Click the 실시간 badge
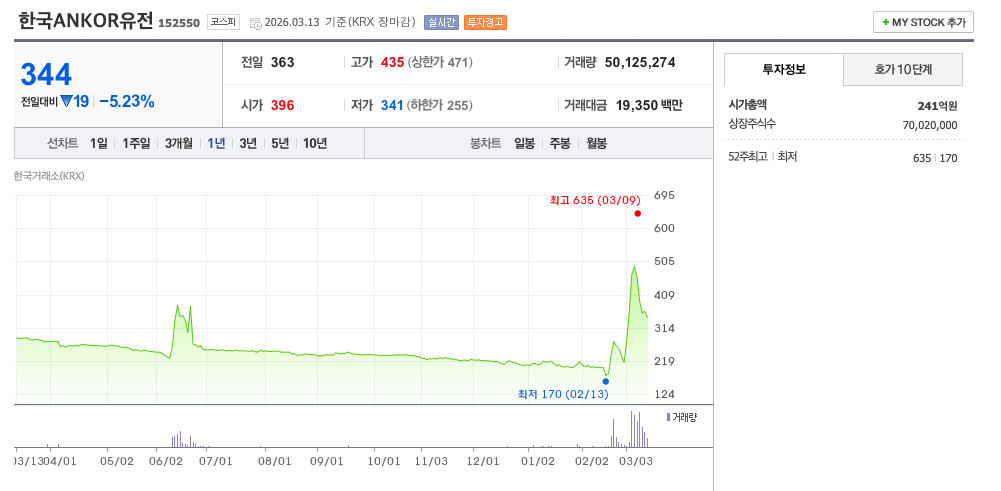Image resolution: width=1001 pixels, height=491 pixels. [441, 22]
